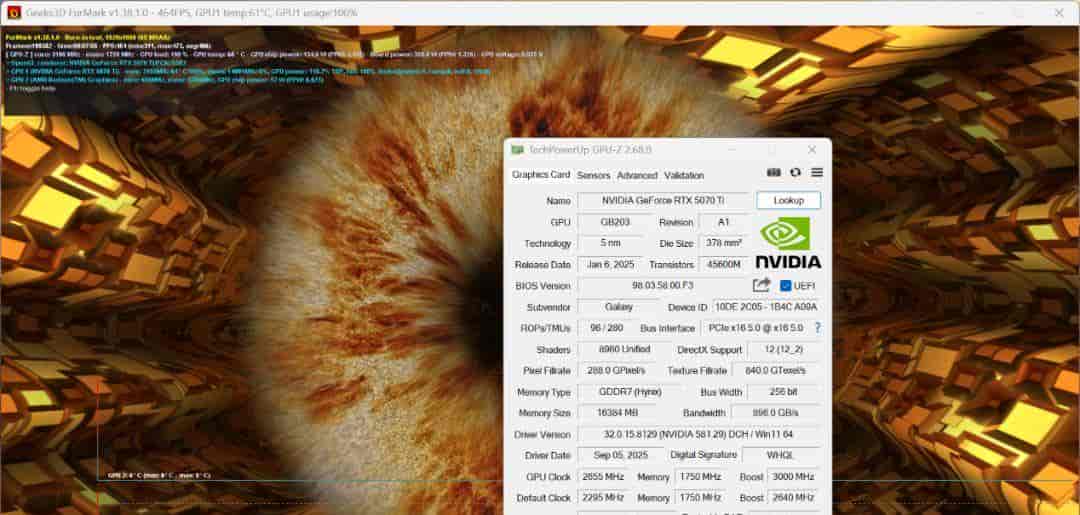1080x515 pixels.
Task: Go to the Validation tab
Action: click(x=684, y=176)
